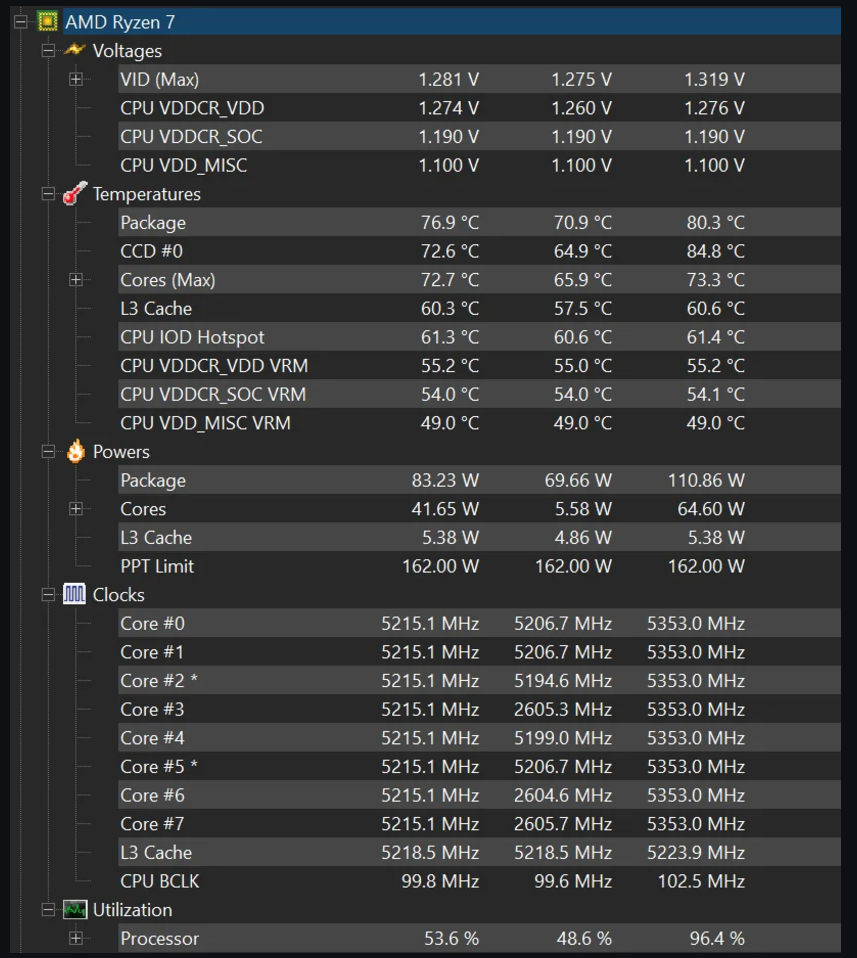Select the AMD Ryzen 7 label
The width and height of the screenshot is (857, 958).
coord(120,22)
